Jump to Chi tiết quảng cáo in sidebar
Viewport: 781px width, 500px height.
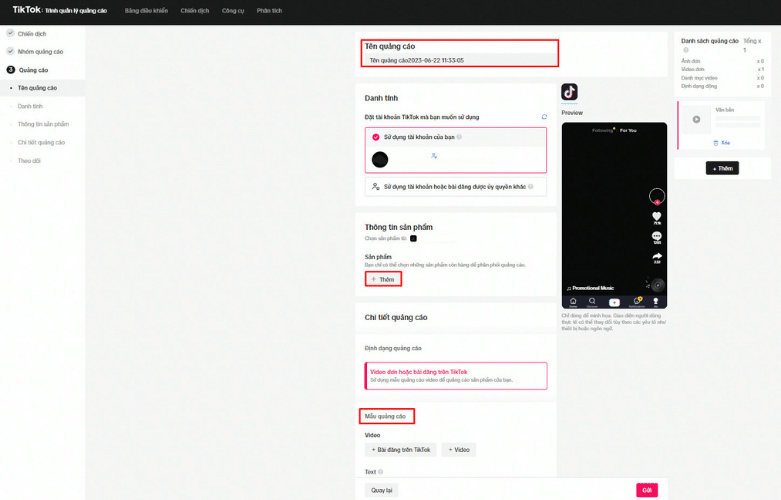tap(41, 143)
